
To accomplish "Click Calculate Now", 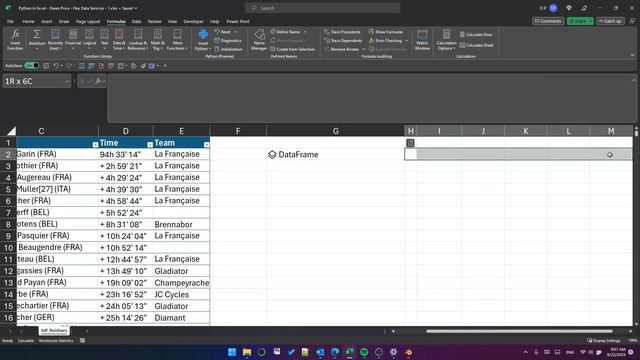I will point(476,35).
